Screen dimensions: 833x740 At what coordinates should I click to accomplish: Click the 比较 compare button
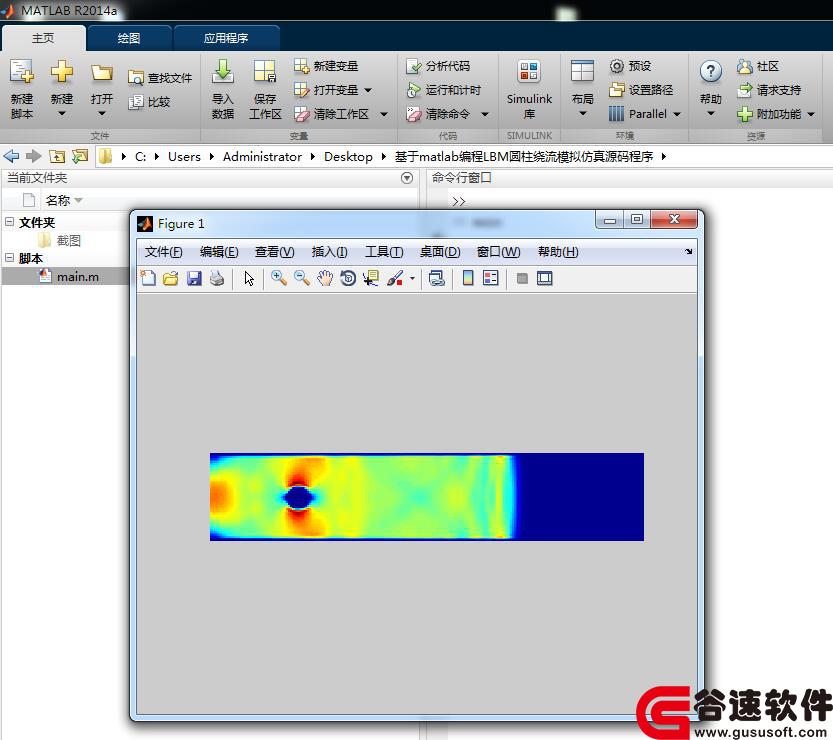coord(150,101)
